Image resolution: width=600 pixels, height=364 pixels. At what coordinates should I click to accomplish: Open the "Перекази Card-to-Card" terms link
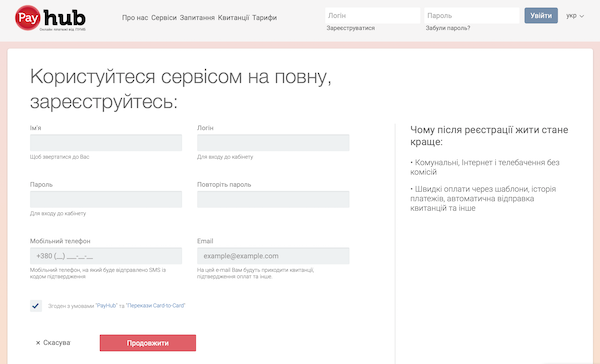pos(155,305)
